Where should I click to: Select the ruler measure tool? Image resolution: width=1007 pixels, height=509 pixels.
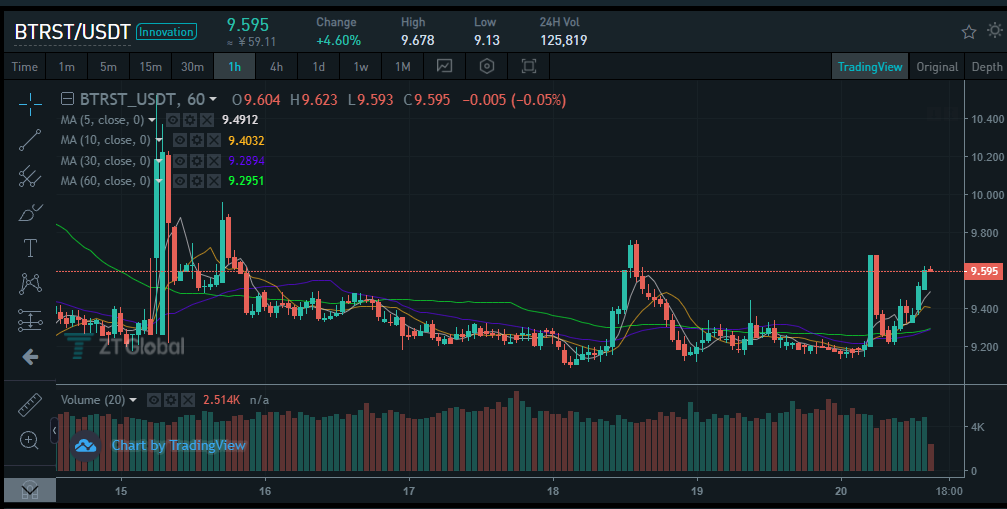[30, 404]
